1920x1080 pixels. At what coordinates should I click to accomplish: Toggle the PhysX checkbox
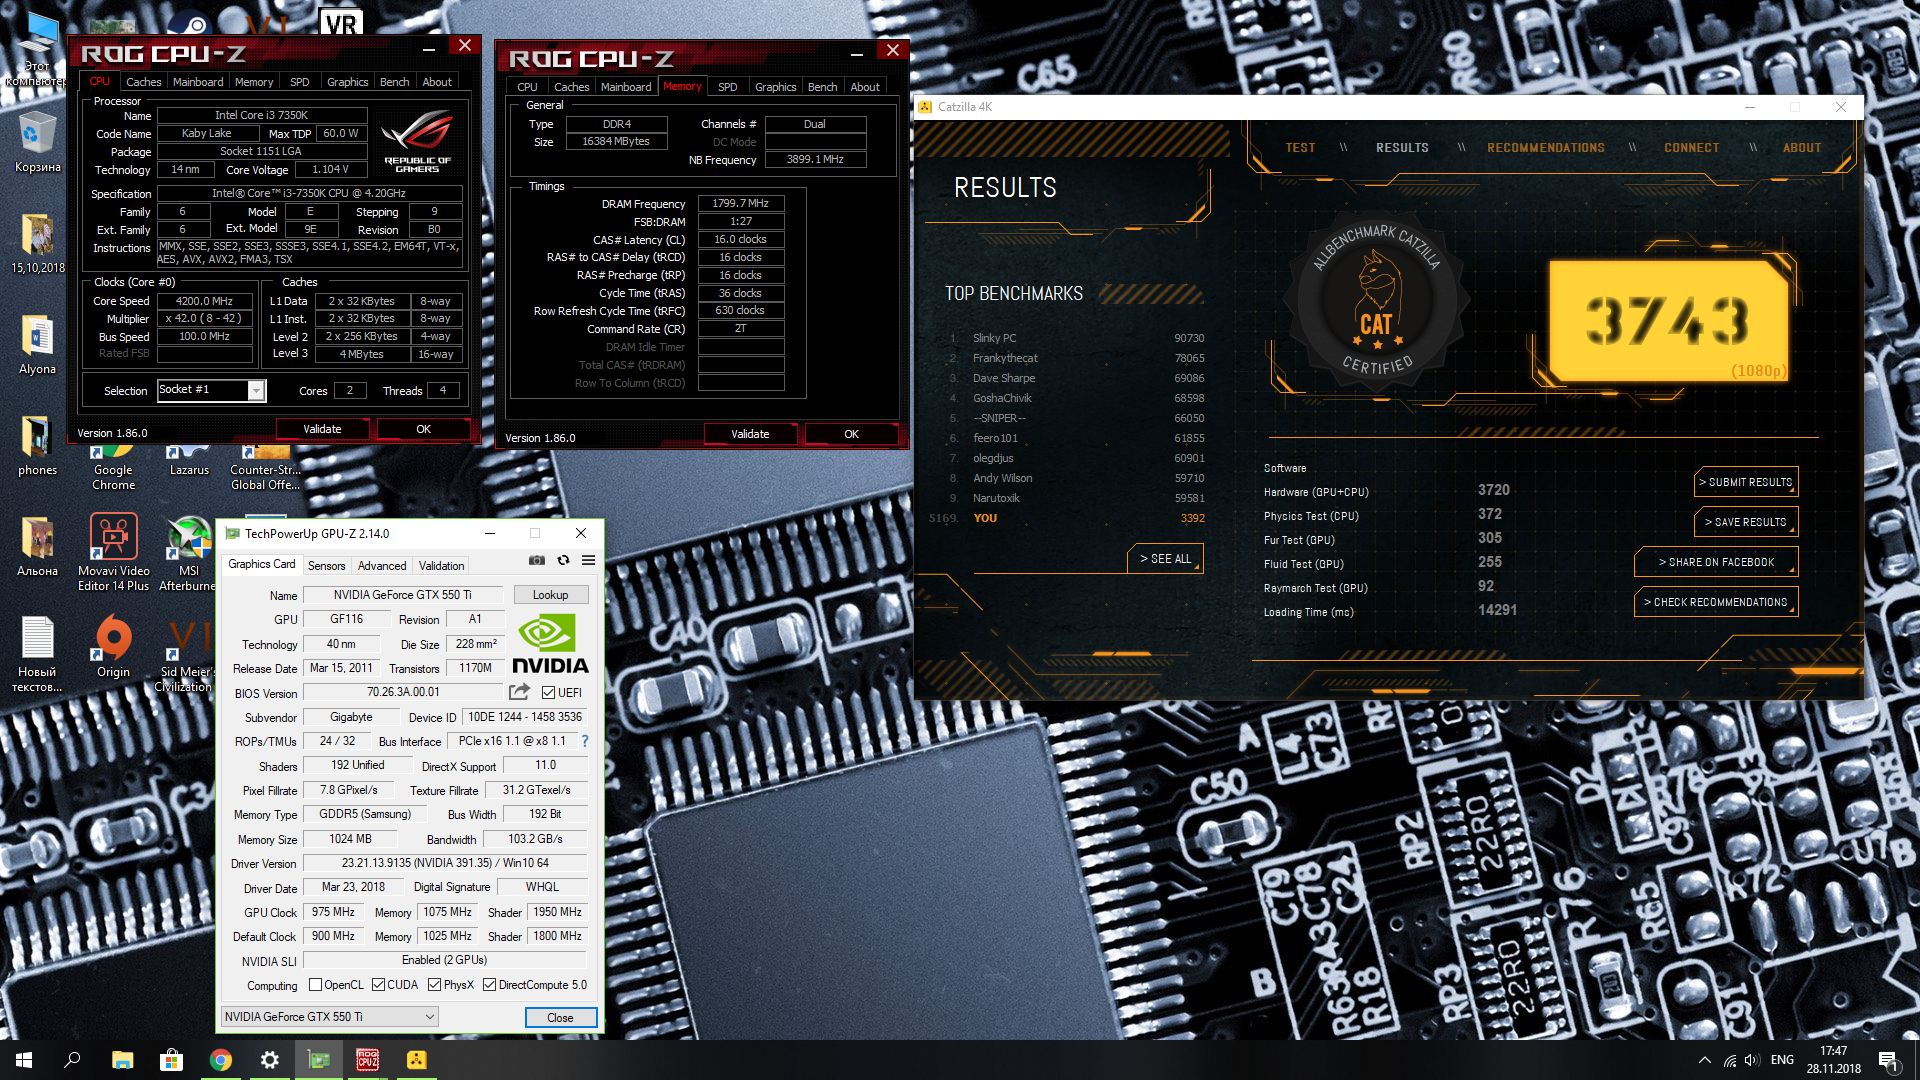434,985
